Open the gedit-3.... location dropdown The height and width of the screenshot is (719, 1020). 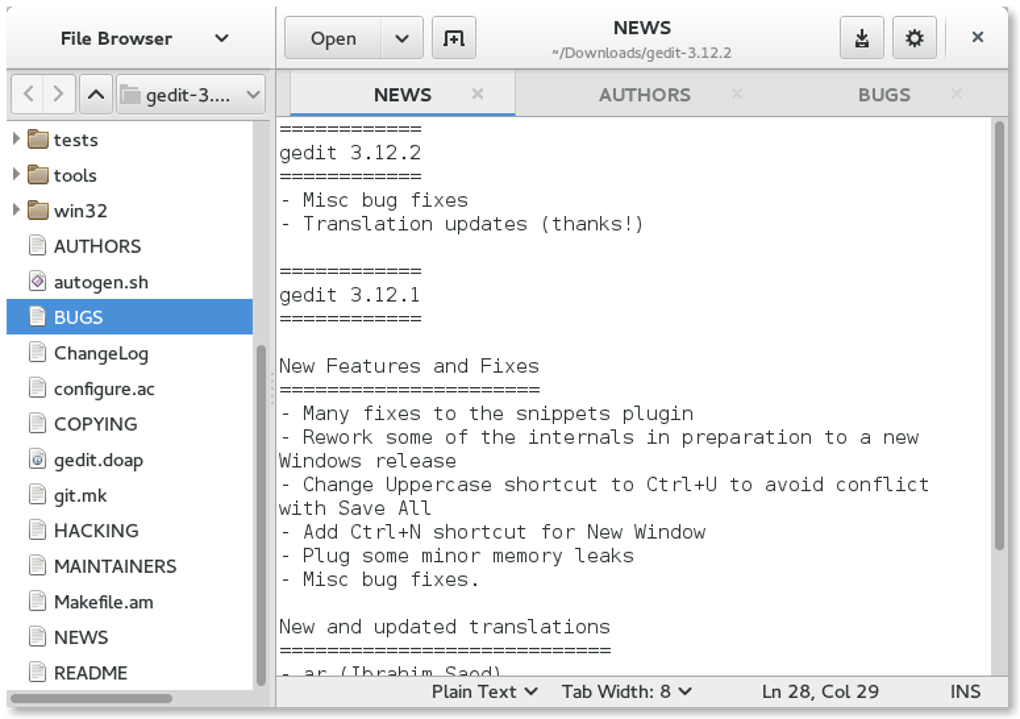point(191,95)
